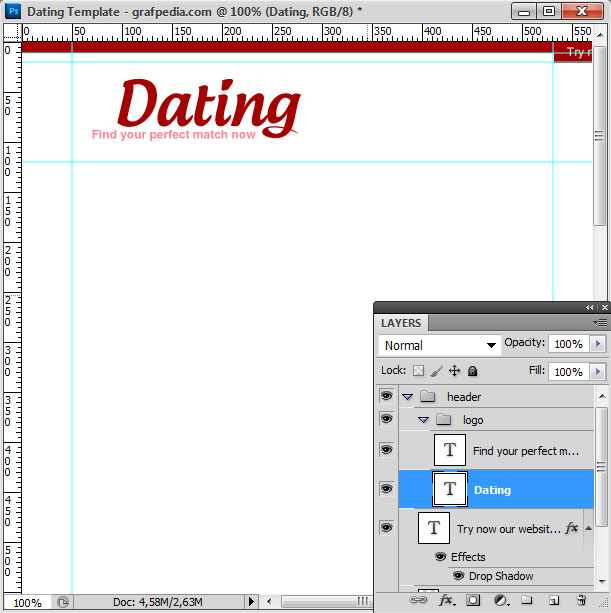Lock image pixels brush icon

click(436, 370)
